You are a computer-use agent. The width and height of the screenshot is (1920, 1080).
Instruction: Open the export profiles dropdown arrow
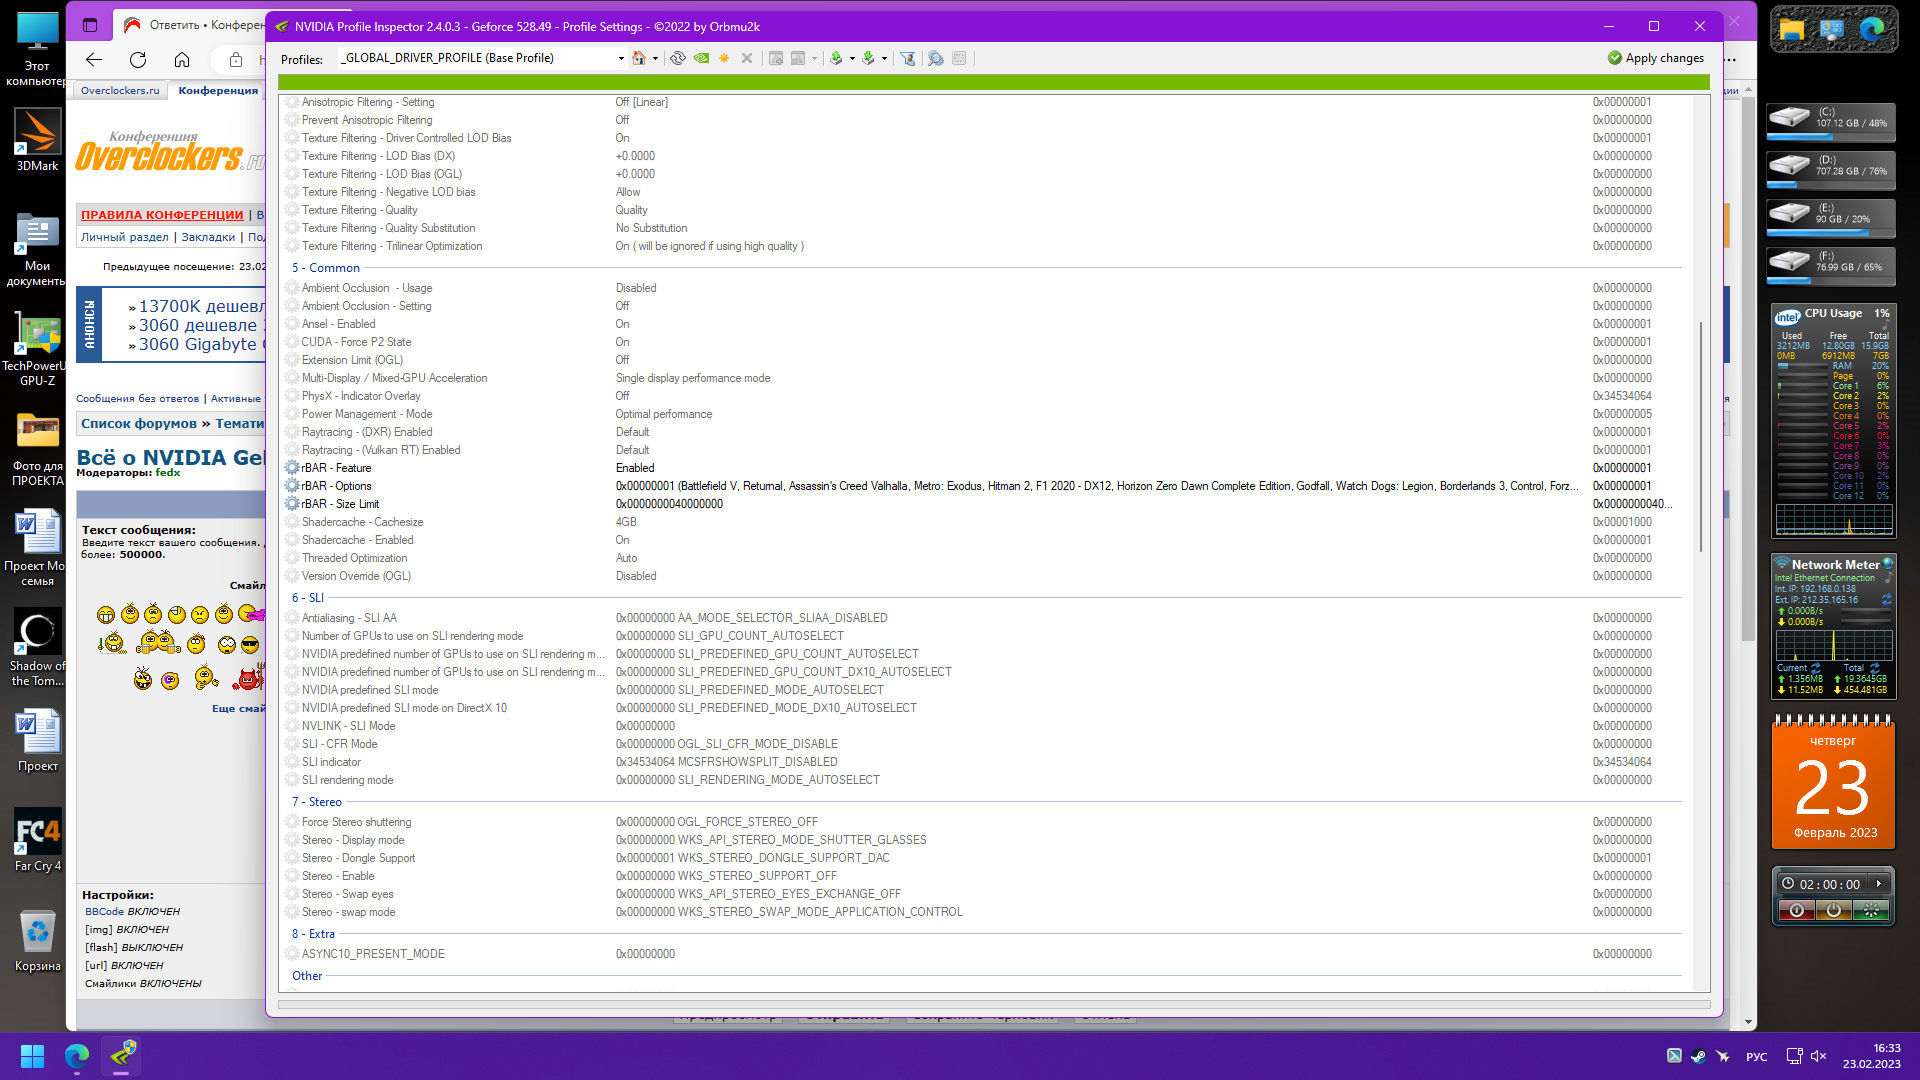[852, 58]
